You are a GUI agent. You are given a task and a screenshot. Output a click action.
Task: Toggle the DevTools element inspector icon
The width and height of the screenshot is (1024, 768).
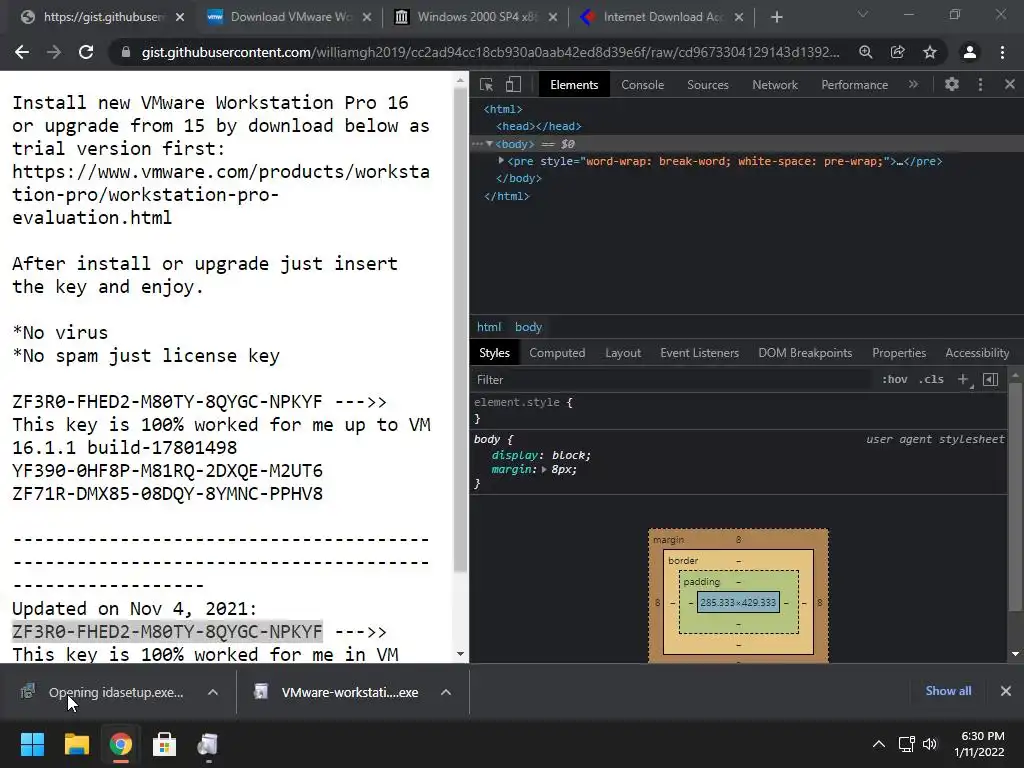(487, 84)
